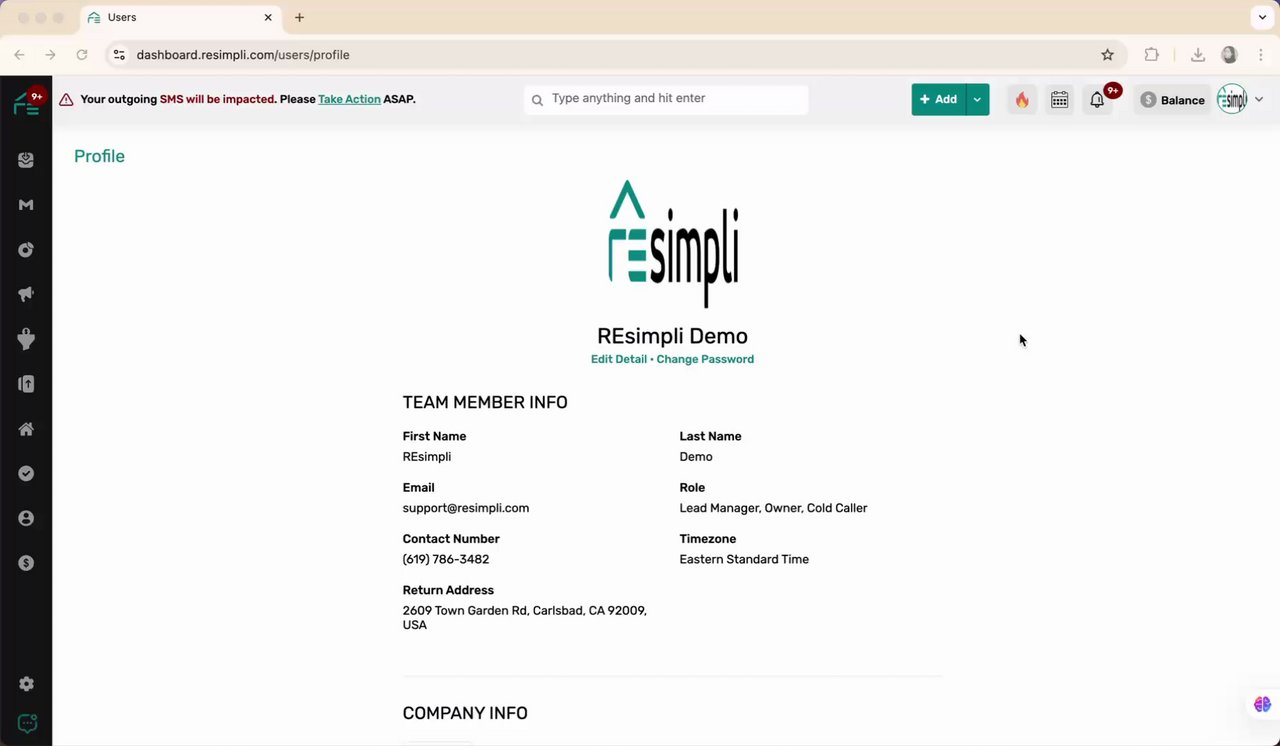The image size is (1280, 746).
Task: Click the green Add button
Action: 938,99
